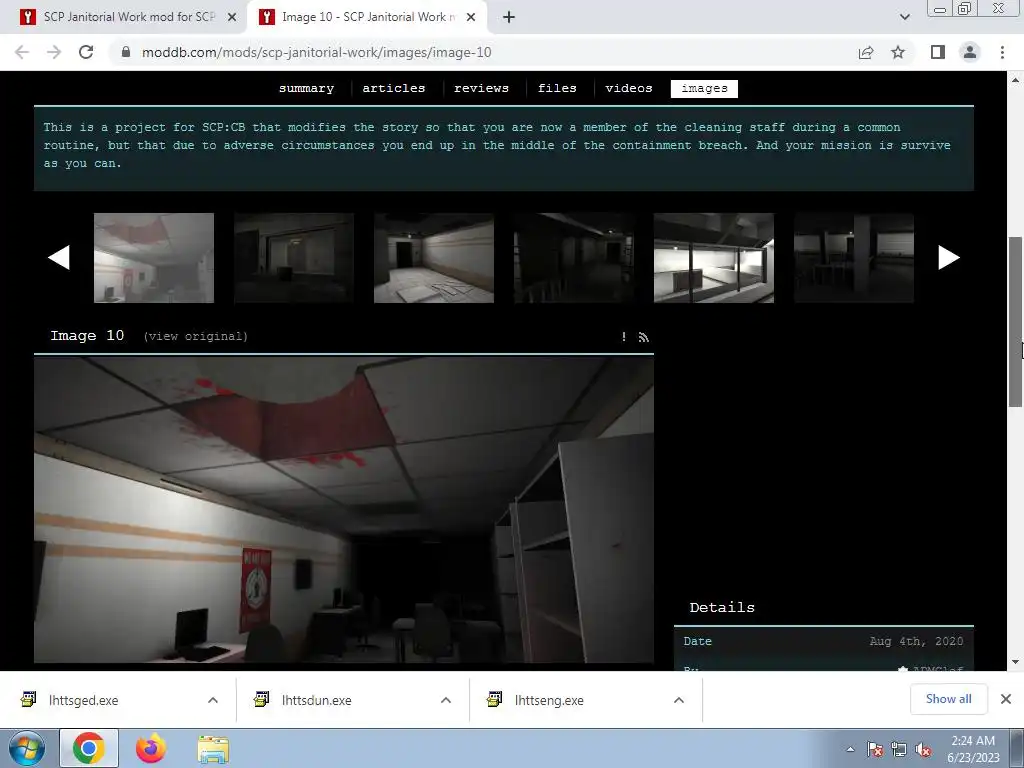The width and height of the screenshot is (1024, 768).
Task: Expand options for lhttsged.exe
Action: tap(213, 700)
